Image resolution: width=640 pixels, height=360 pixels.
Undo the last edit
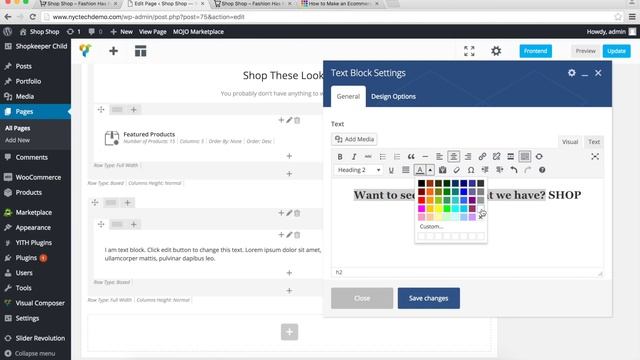[x=514, y=170]
